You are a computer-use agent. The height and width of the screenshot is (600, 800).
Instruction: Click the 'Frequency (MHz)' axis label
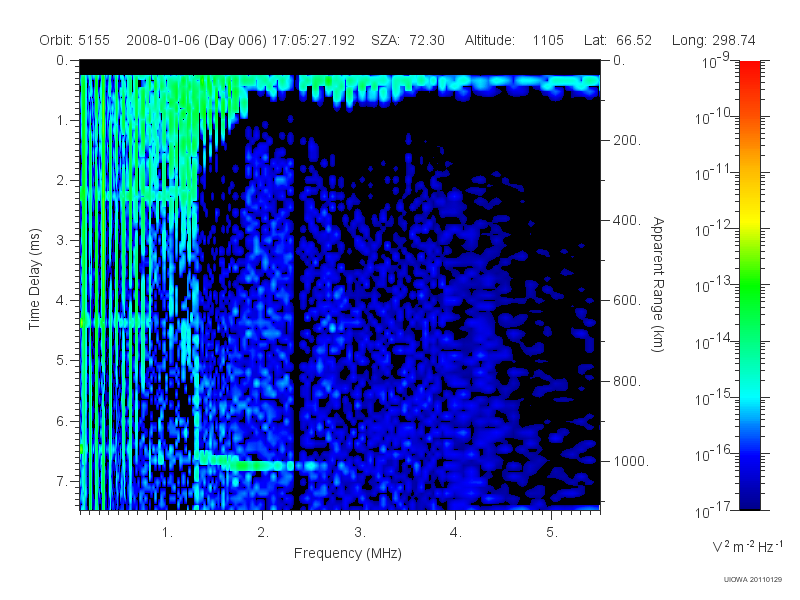347,554
